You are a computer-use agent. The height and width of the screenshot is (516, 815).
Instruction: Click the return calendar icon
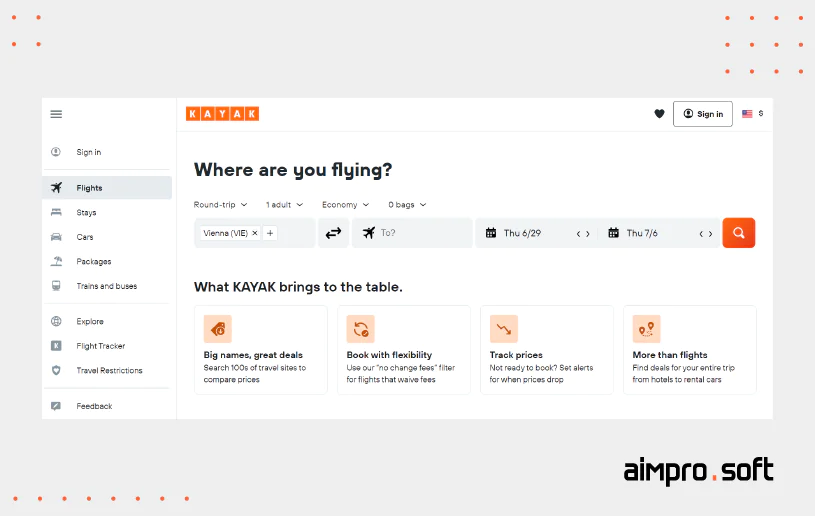613,233
